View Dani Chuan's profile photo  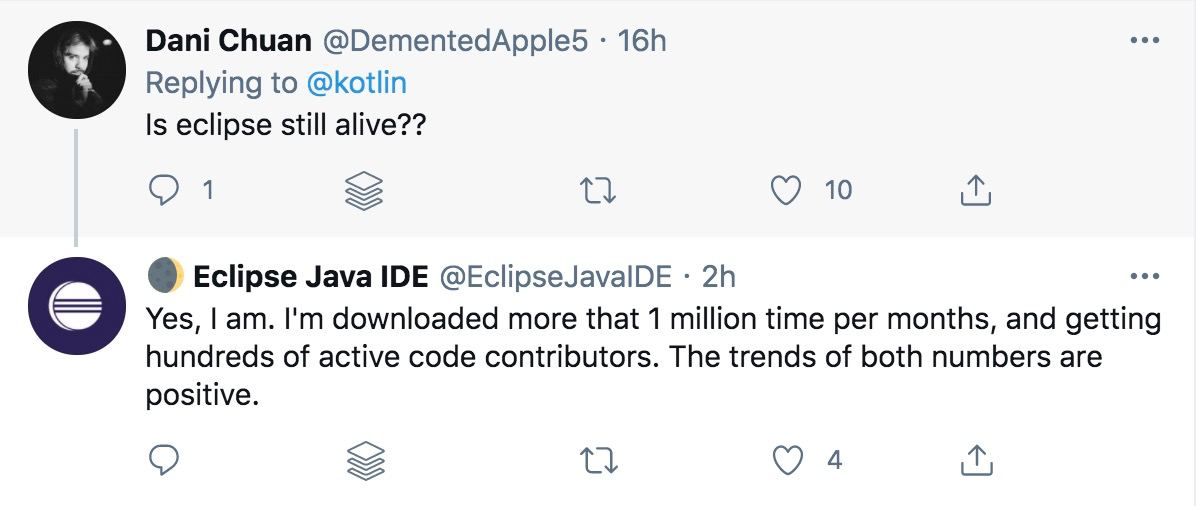coord(76,69)
